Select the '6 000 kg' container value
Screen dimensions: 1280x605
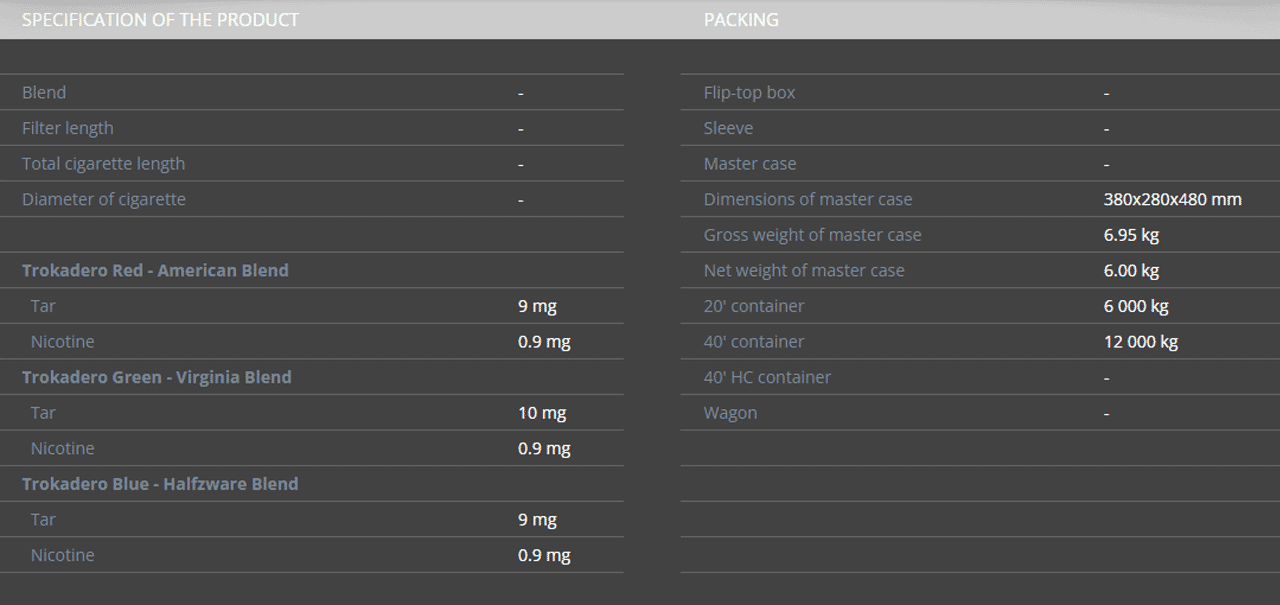point(1136,306)
